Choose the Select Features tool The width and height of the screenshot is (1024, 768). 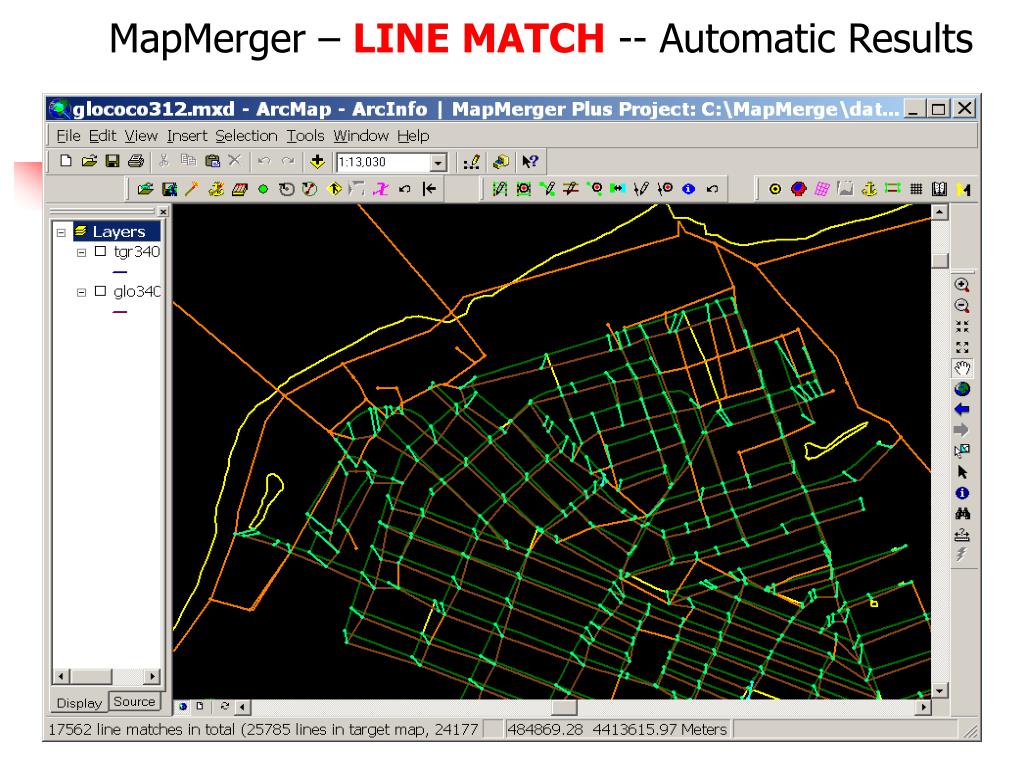[x=962, y=451]
